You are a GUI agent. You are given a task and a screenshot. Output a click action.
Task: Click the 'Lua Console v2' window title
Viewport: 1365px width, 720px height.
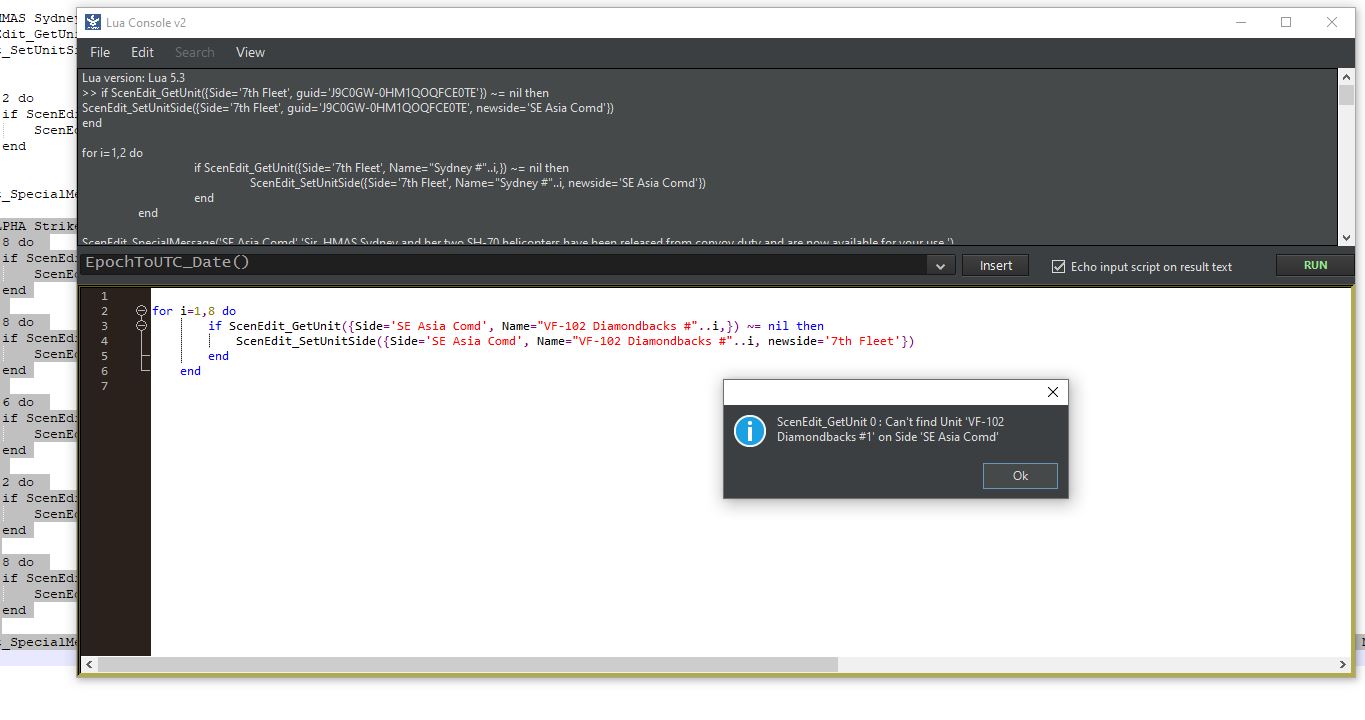148,22
